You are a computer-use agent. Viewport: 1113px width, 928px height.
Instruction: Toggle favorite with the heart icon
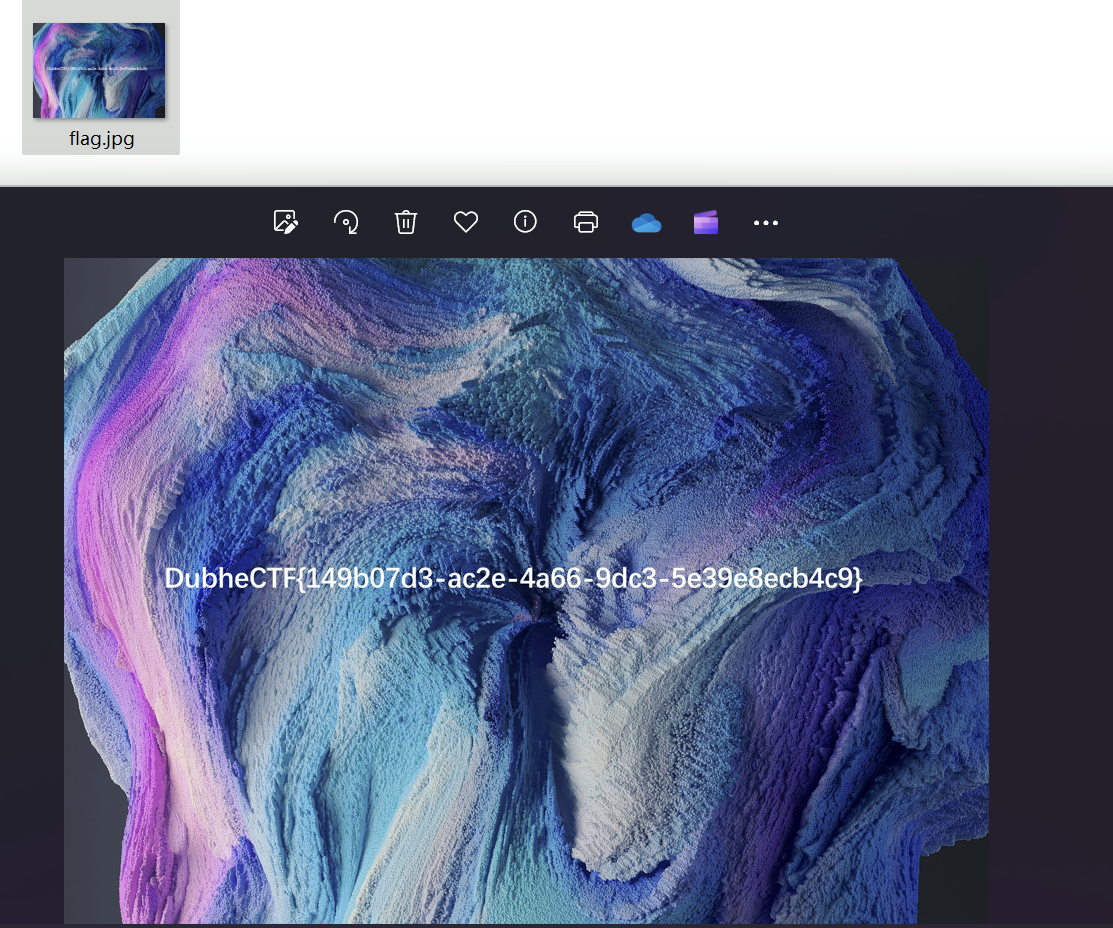(x=465, y=222)
